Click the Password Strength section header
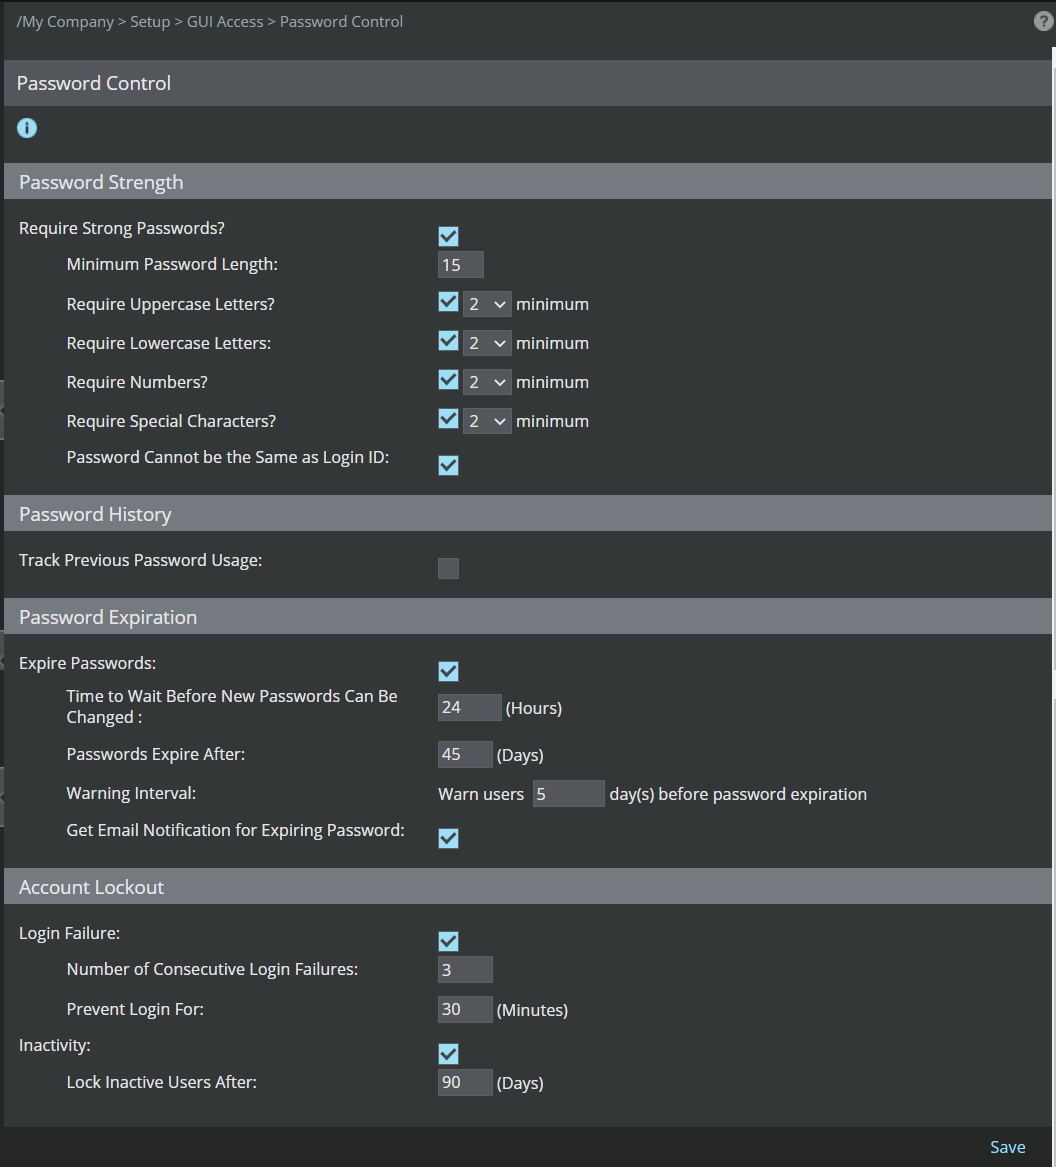 528,182
